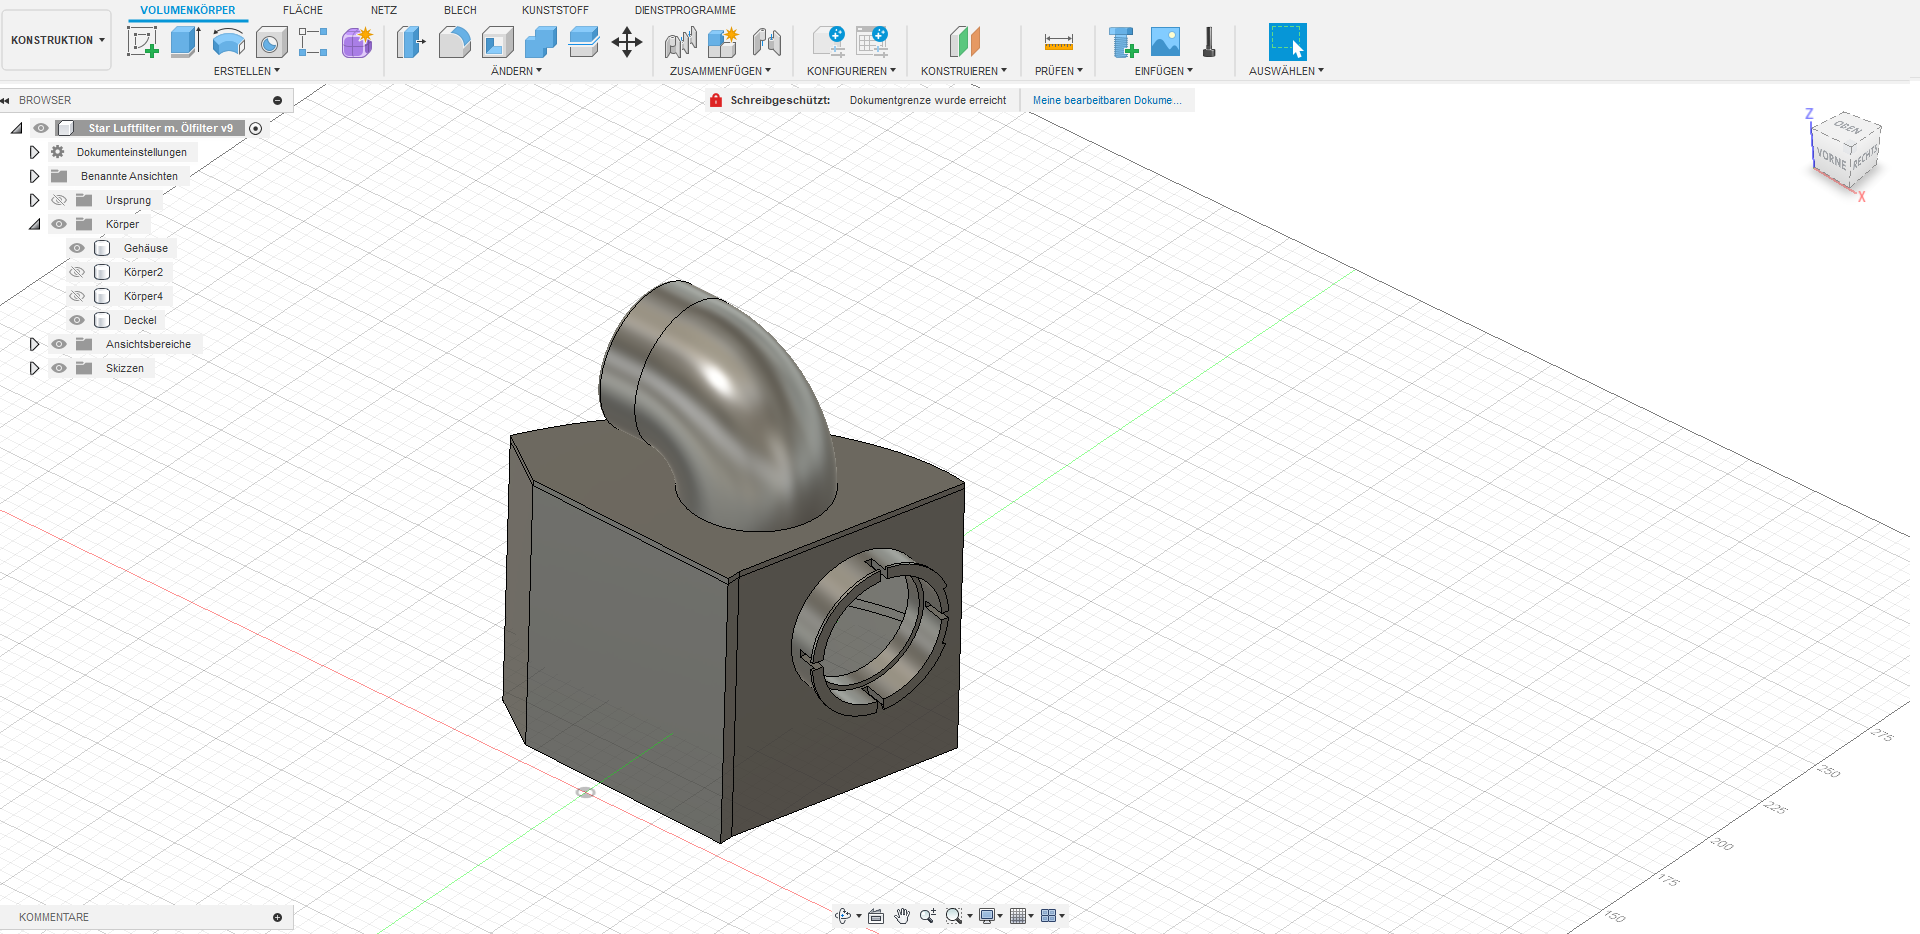Open the ERSTELLEN dropdown menu

[x=246, y=71]
